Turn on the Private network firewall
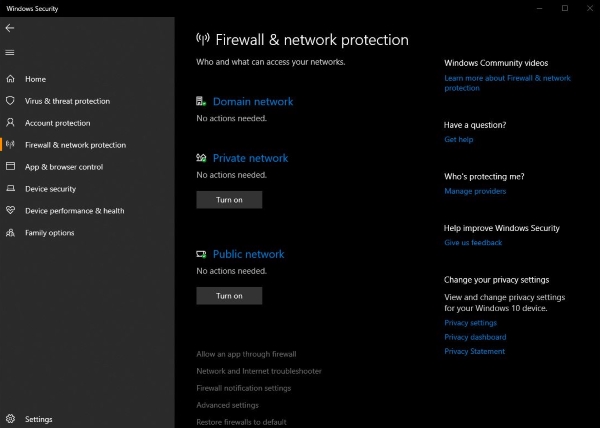Image resolution: width=600 pixels, height=428 pixels. 229,200
